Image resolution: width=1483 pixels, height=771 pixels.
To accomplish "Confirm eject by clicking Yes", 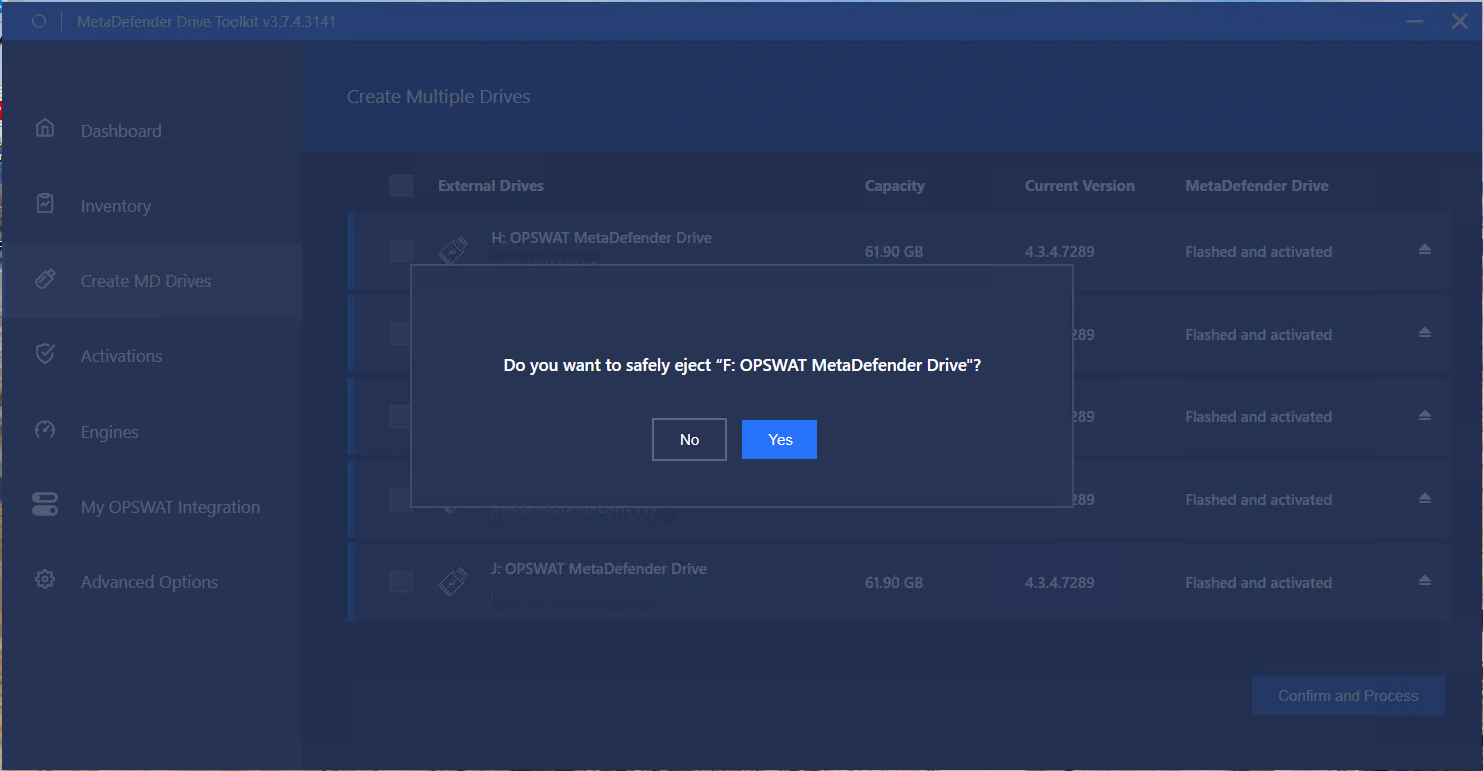I will [x=779, y=440].
